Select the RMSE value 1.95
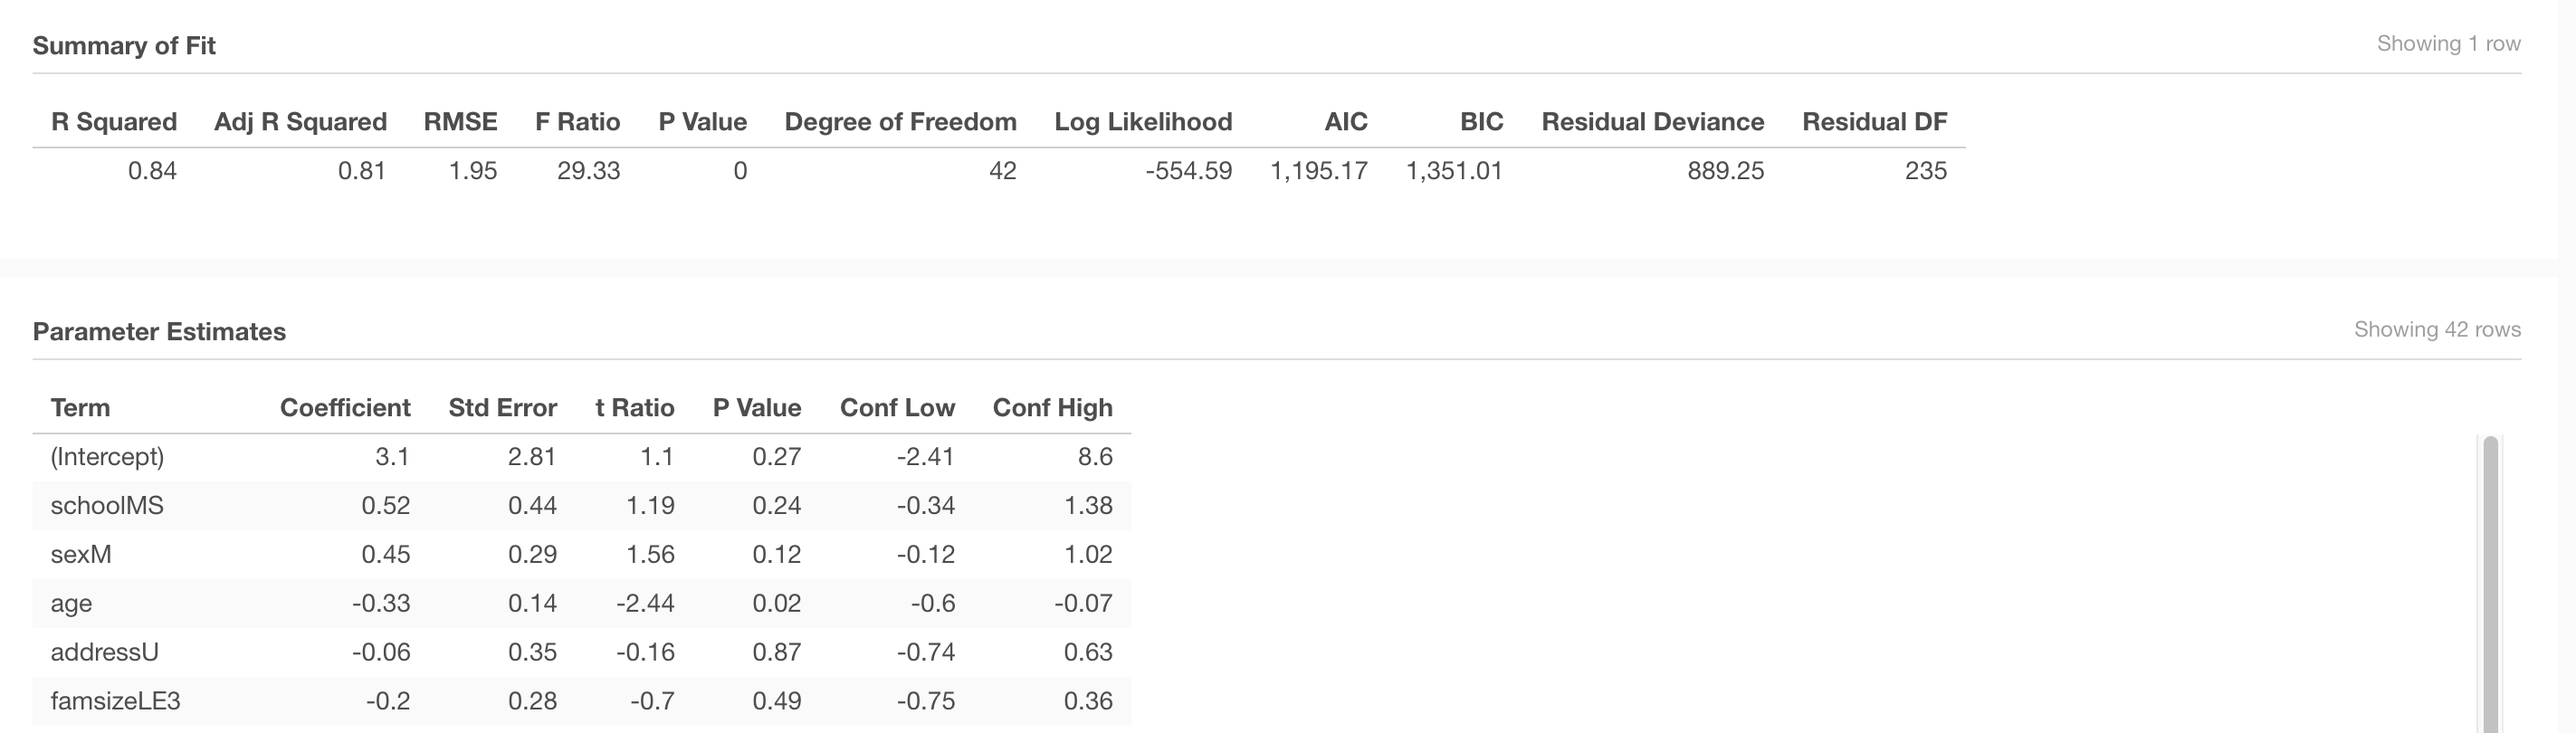2576x733 pixels. (473, 171)
